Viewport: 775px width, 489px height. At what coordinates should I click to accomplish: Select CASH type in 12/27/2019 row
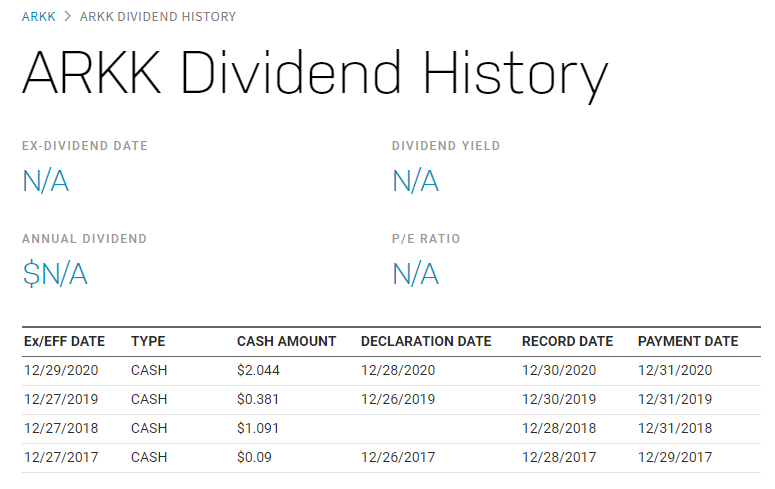149,400
